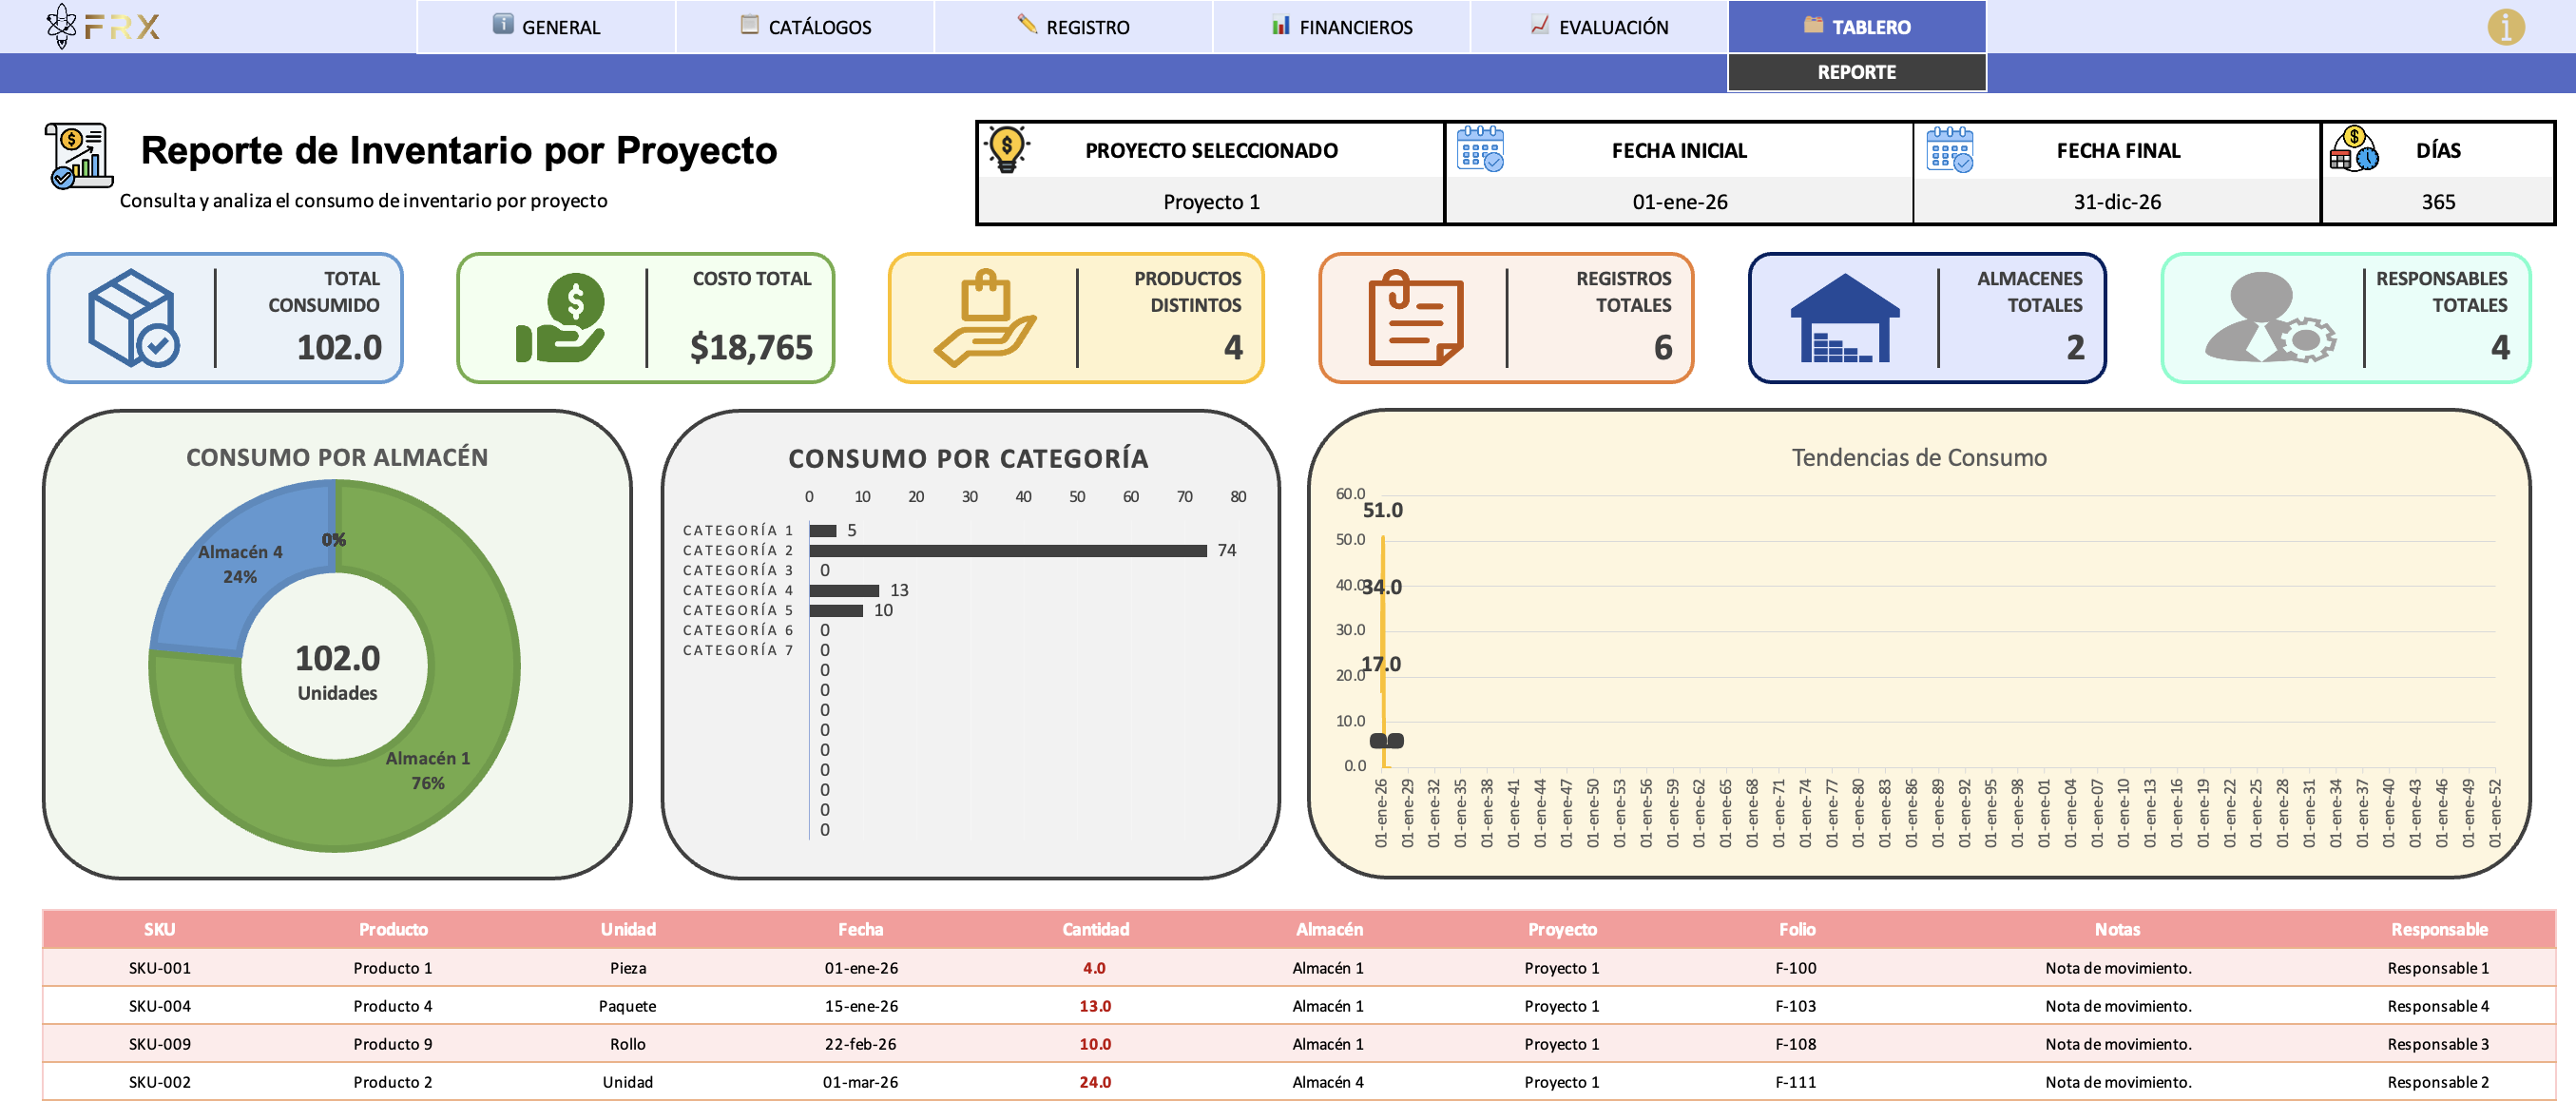Go to the EVALUACIÓN tab
Image resolution: width=2576 pixels, height=1101 pixels.
click(x=1599, y=27)
